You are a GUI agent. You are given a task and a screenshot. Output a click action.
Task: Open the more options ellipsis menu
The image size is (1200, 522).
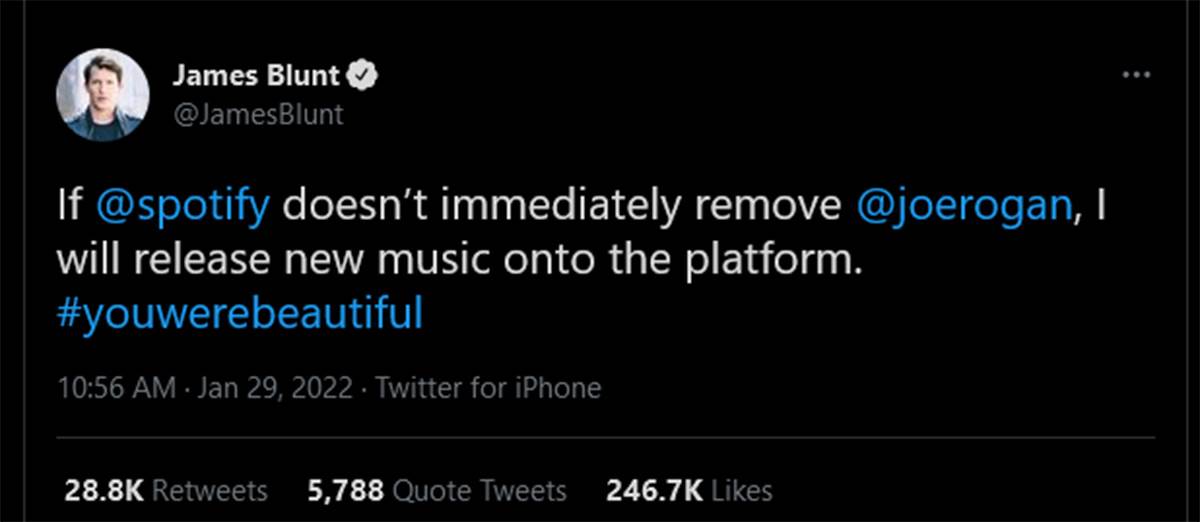pyautogui.click(x=1137, y=76)
